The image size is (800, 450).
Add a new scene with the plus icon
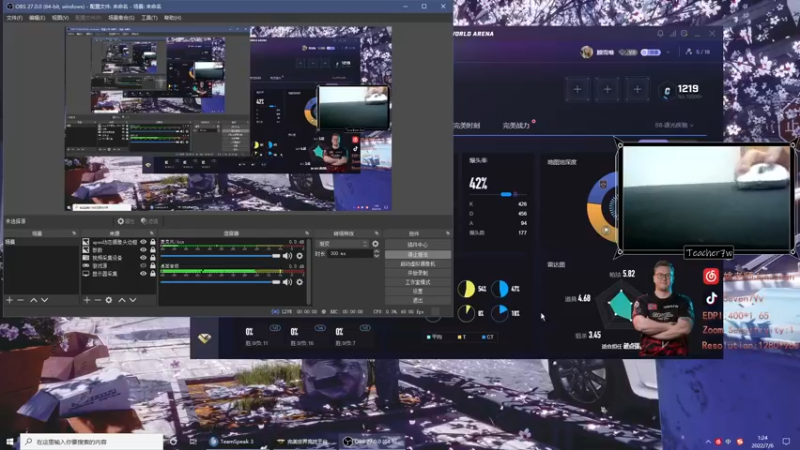click(x=9, y=300)
